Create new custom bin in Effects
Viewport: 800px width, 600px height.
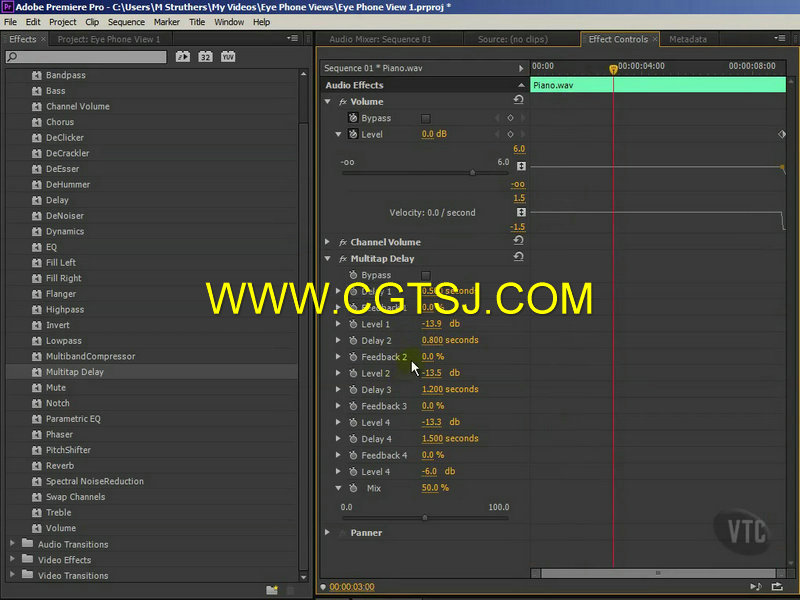pos(272,590)
